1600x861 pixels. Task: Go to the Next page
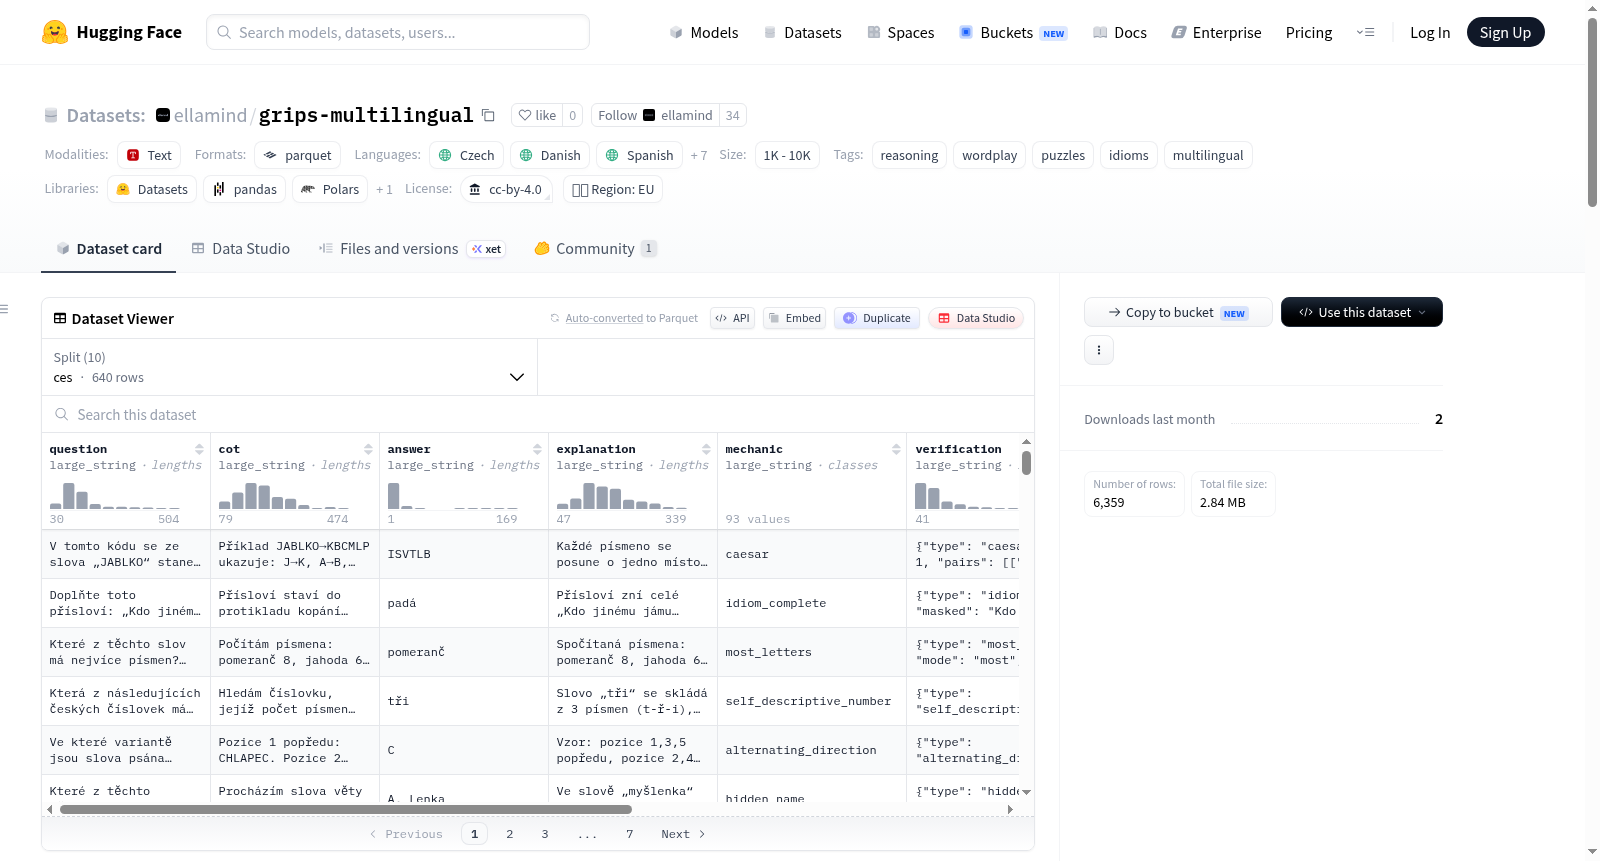(x=683, y=834)
